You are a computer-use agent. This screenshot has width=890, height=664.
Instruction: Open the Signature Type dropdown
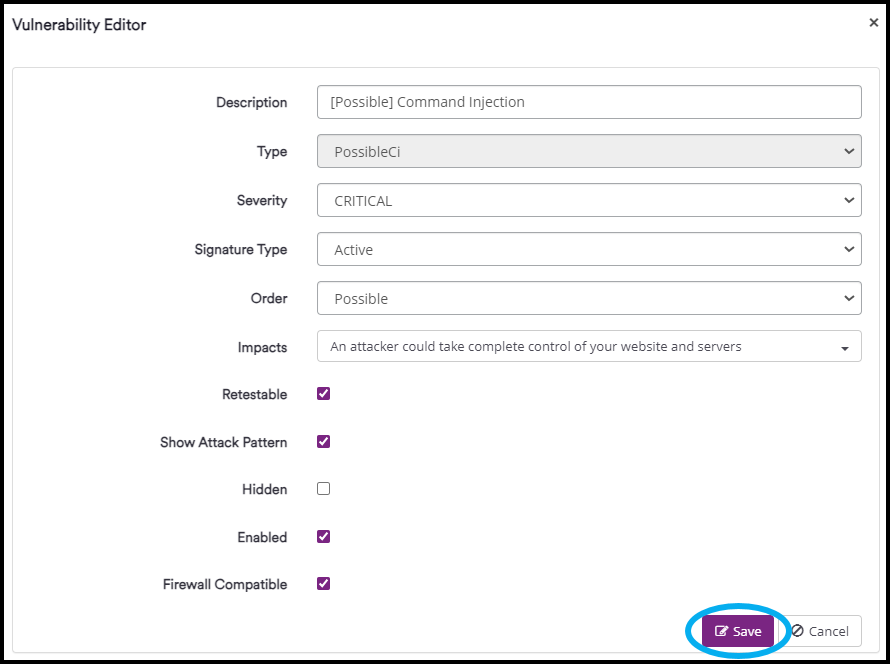coord(589,249)
